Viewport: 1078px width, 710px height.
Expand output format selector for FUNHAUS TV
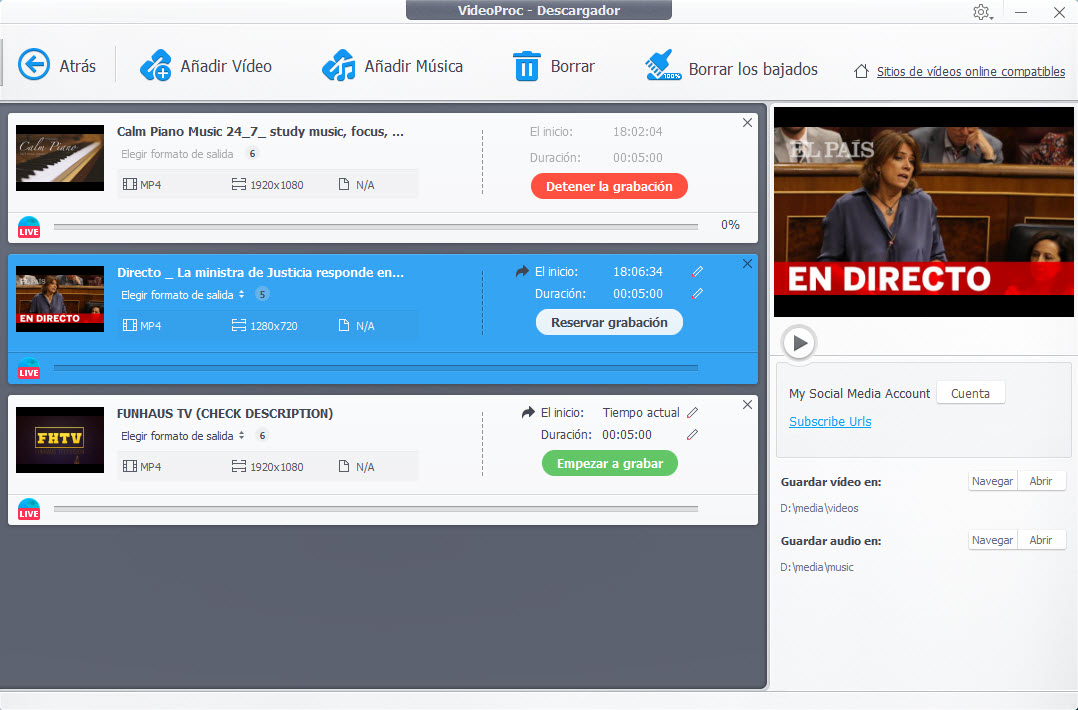[x=241, y=436]
